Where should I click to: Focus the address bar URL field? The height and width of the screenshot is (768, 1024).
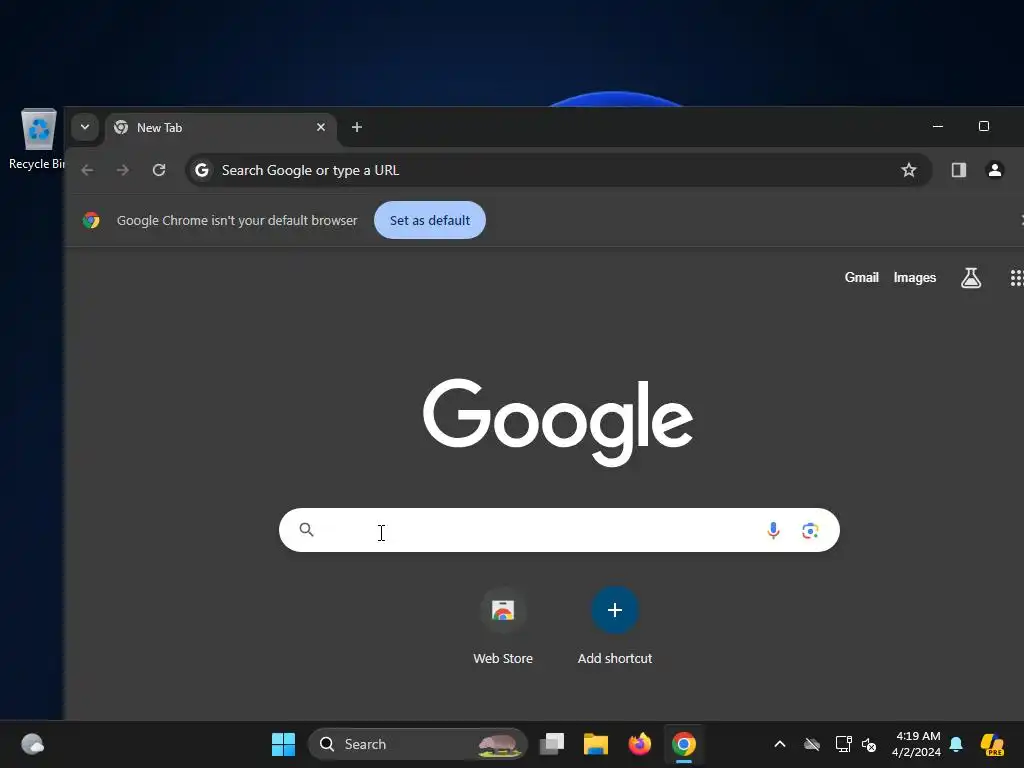click(x=558, y=170)
